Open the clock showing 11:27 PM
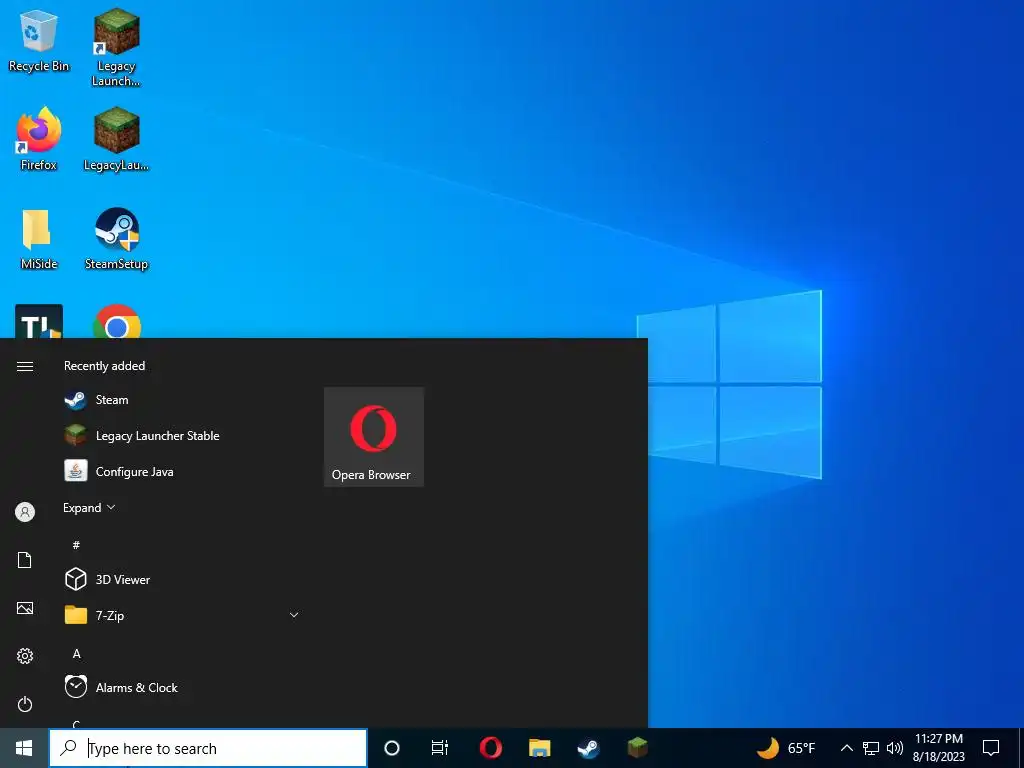The width and height of the screenshot is (1024, 768). coord(938,748)
